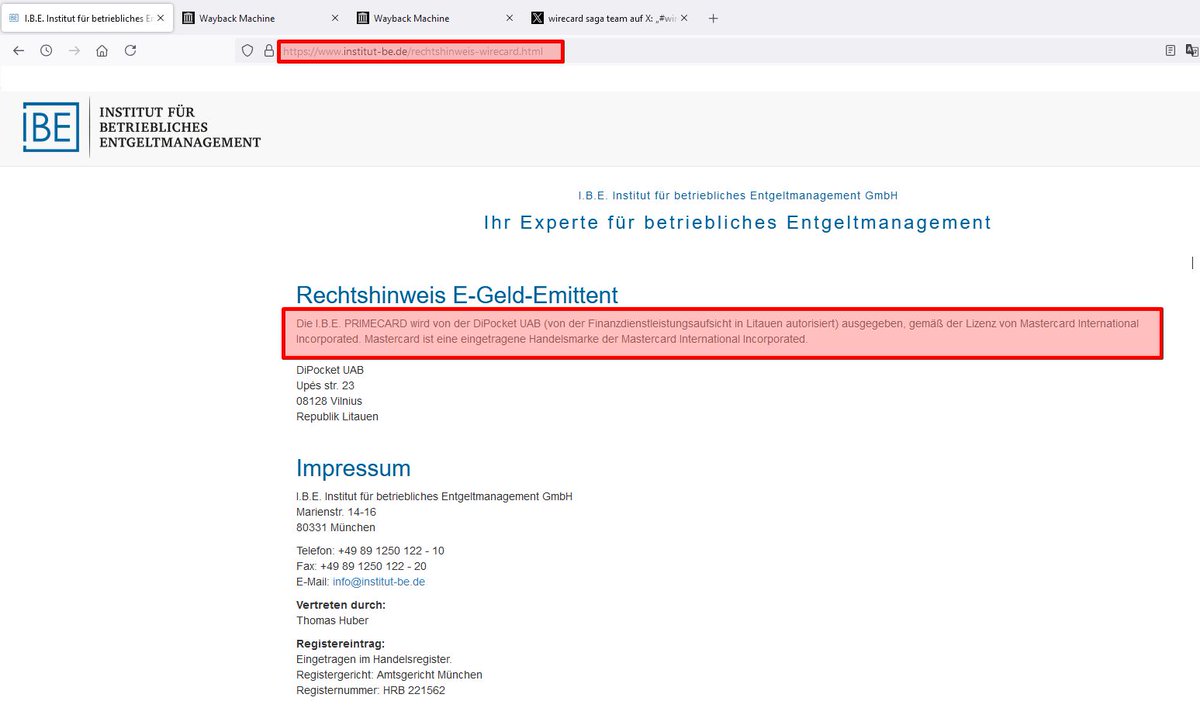Click Rechtshinweis E-Geld-Emittent heading
The width and height of the screenshot is (1200, 708).
(x=457, y=295)
